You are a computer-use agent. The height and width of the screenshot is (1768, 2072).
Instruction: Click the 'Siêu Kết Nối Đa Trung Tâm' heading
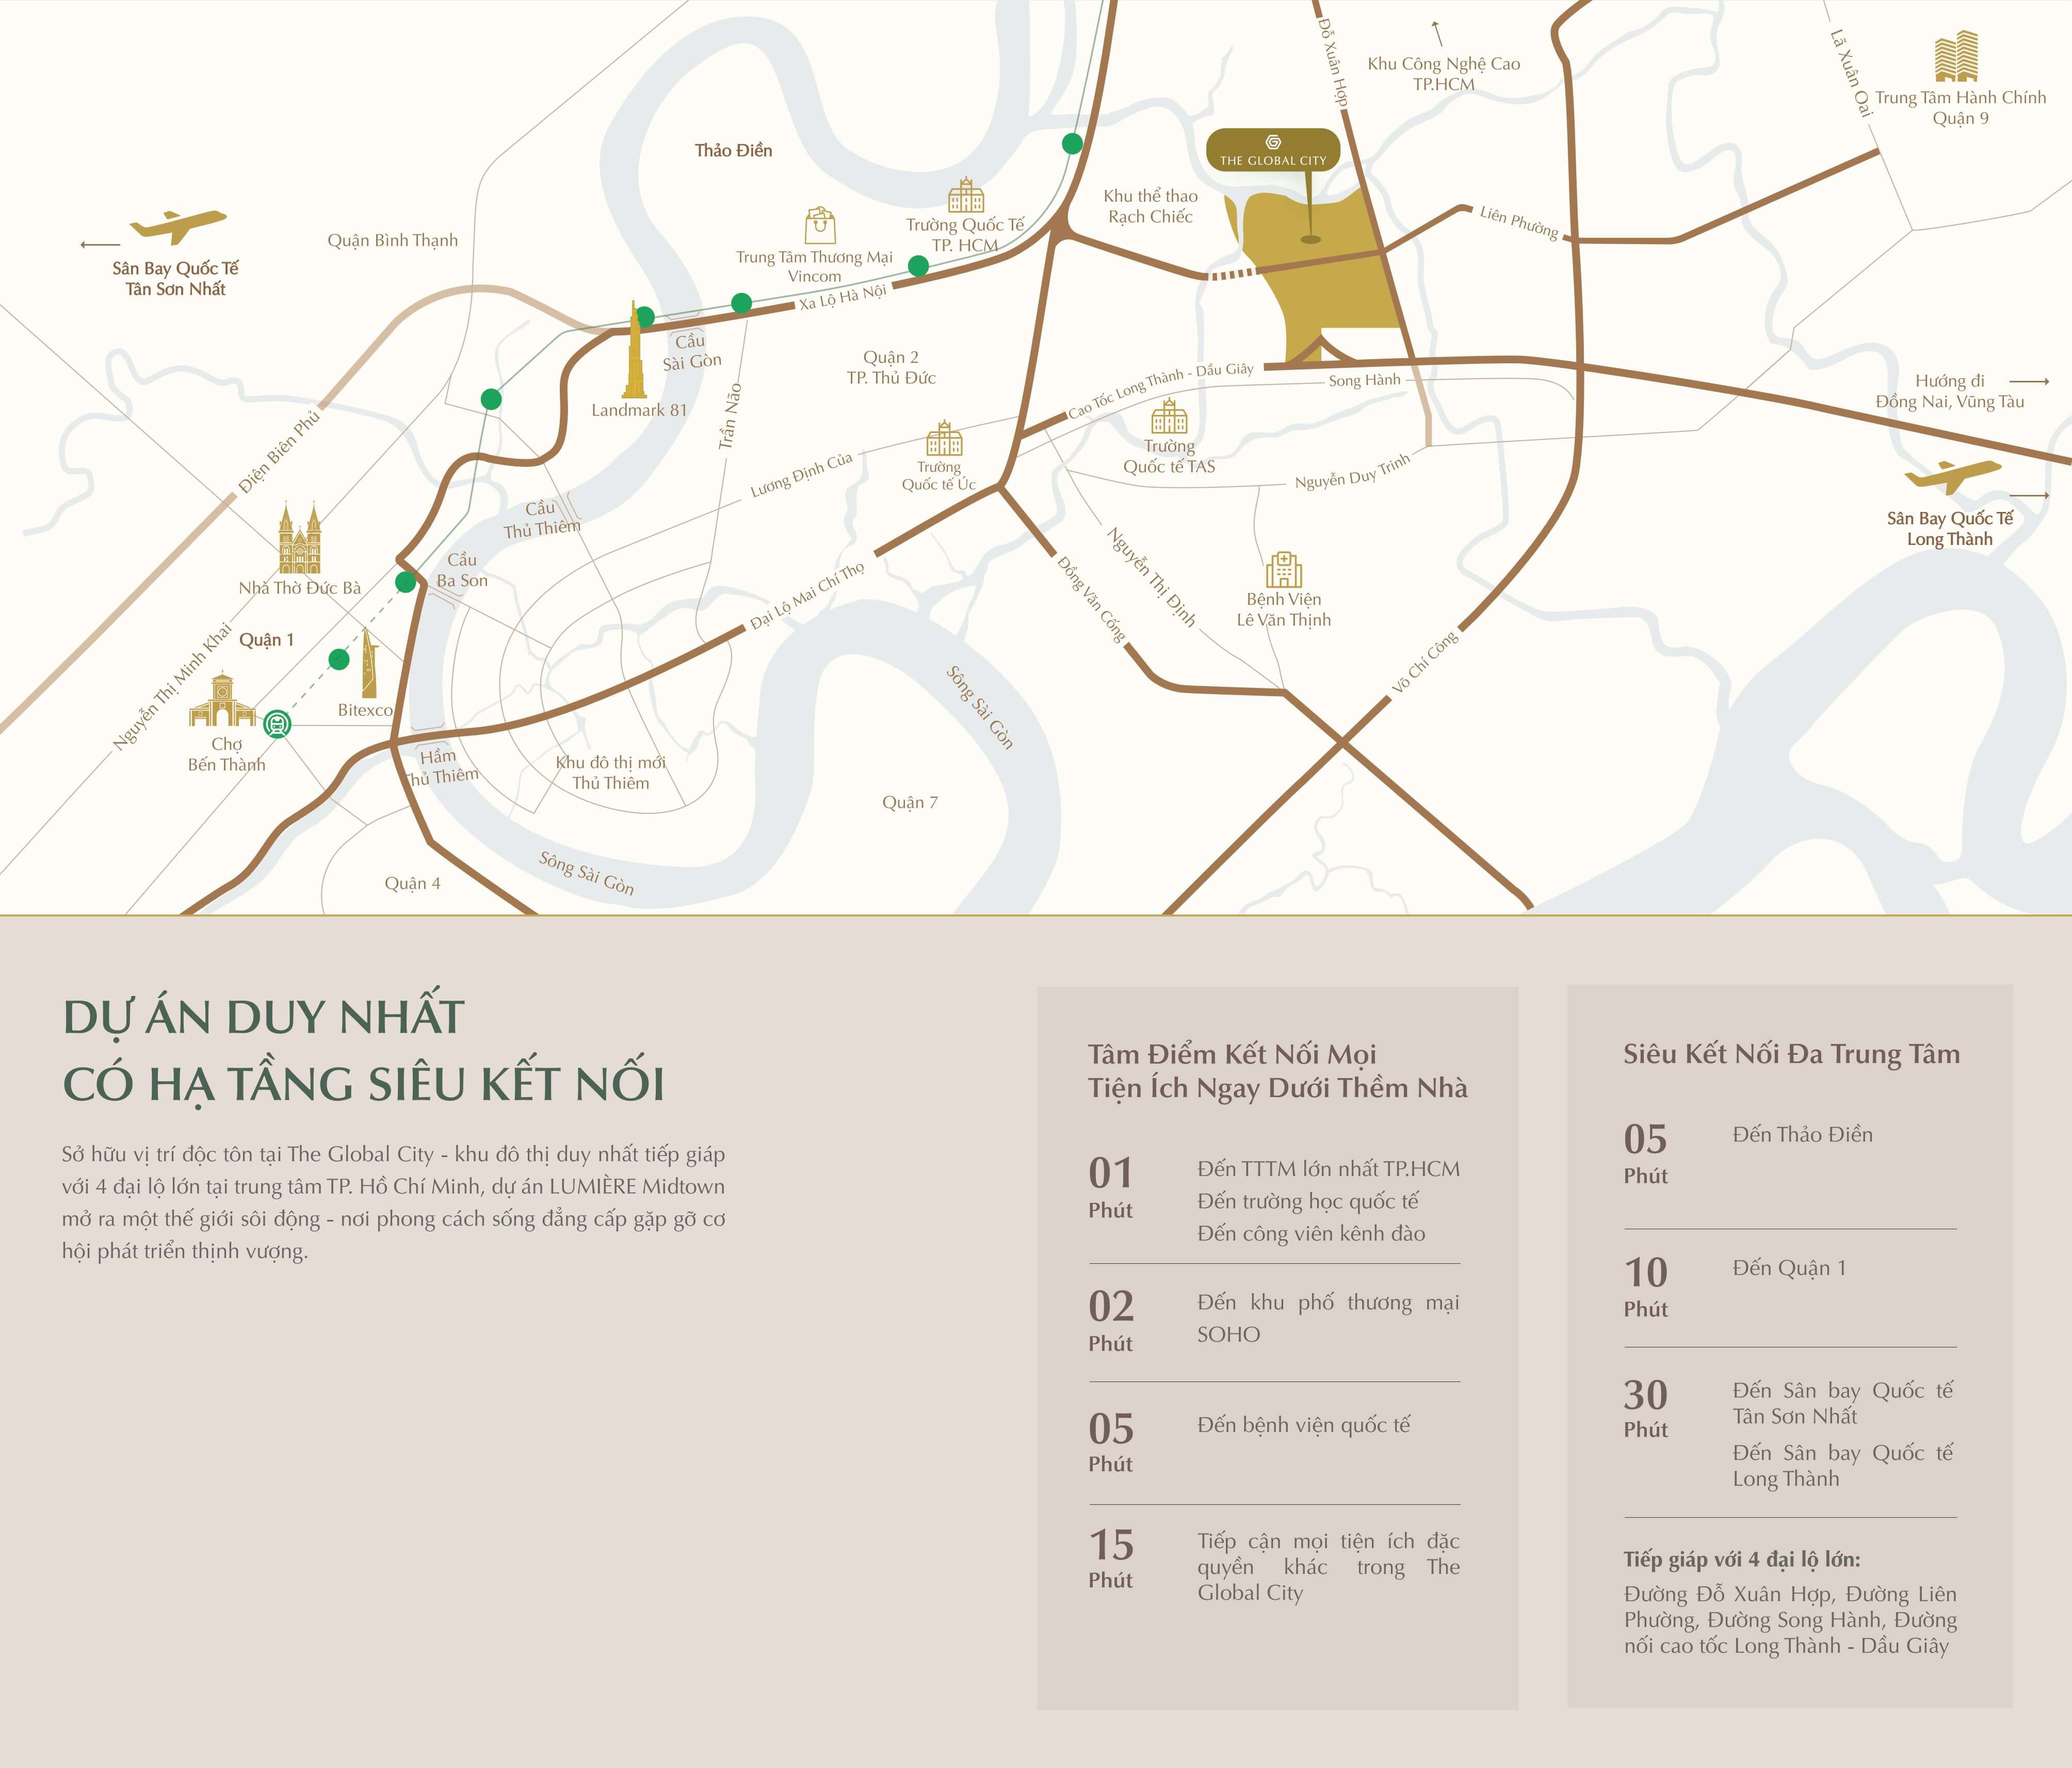(x=1791, y=1054)
